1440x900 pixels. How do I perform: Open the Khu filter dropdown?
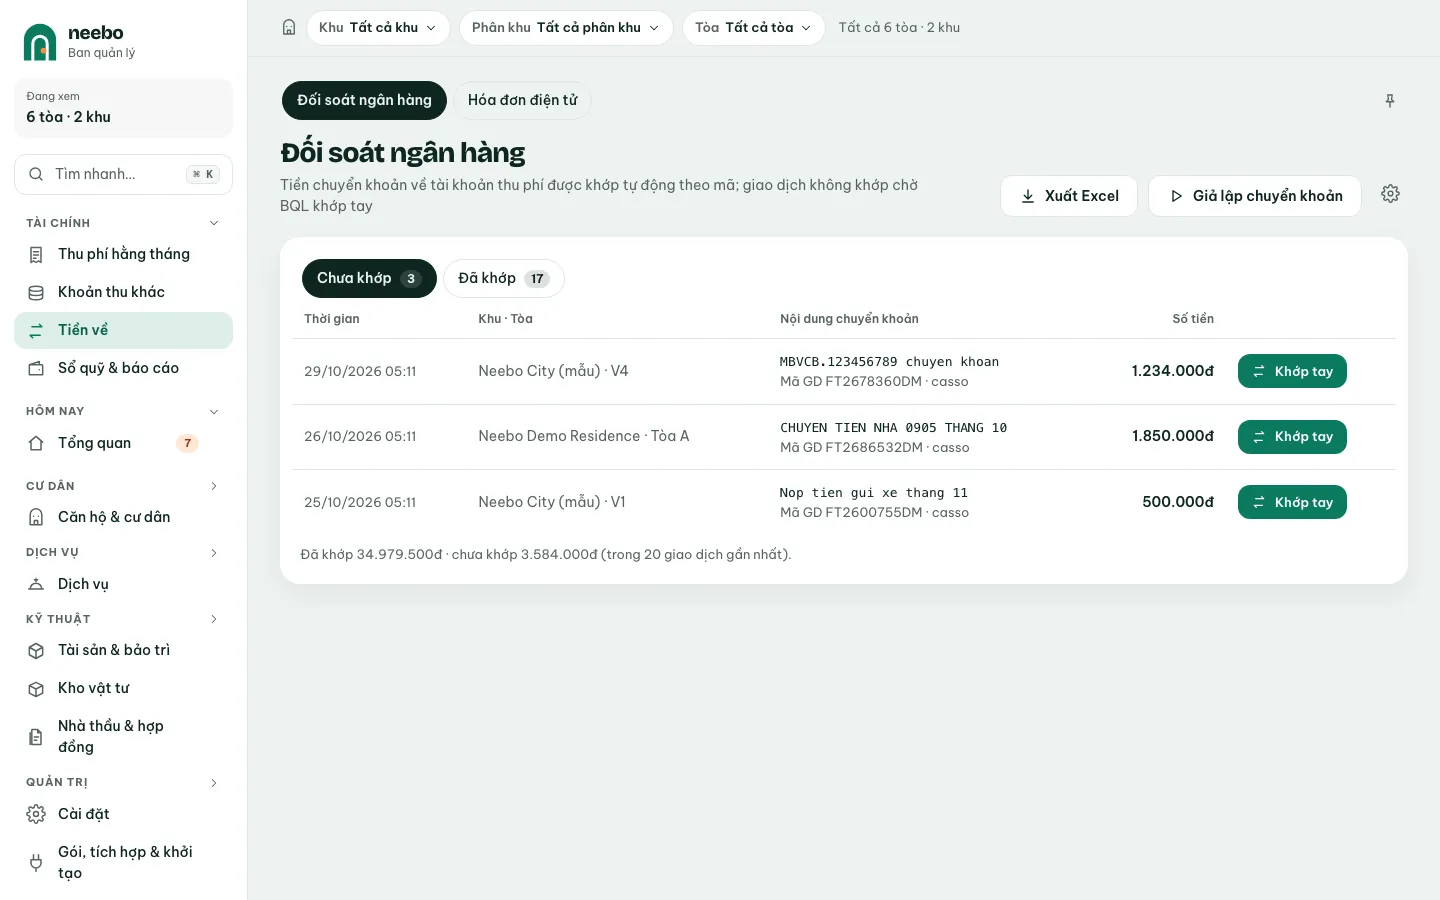click(x=378, y=28)
